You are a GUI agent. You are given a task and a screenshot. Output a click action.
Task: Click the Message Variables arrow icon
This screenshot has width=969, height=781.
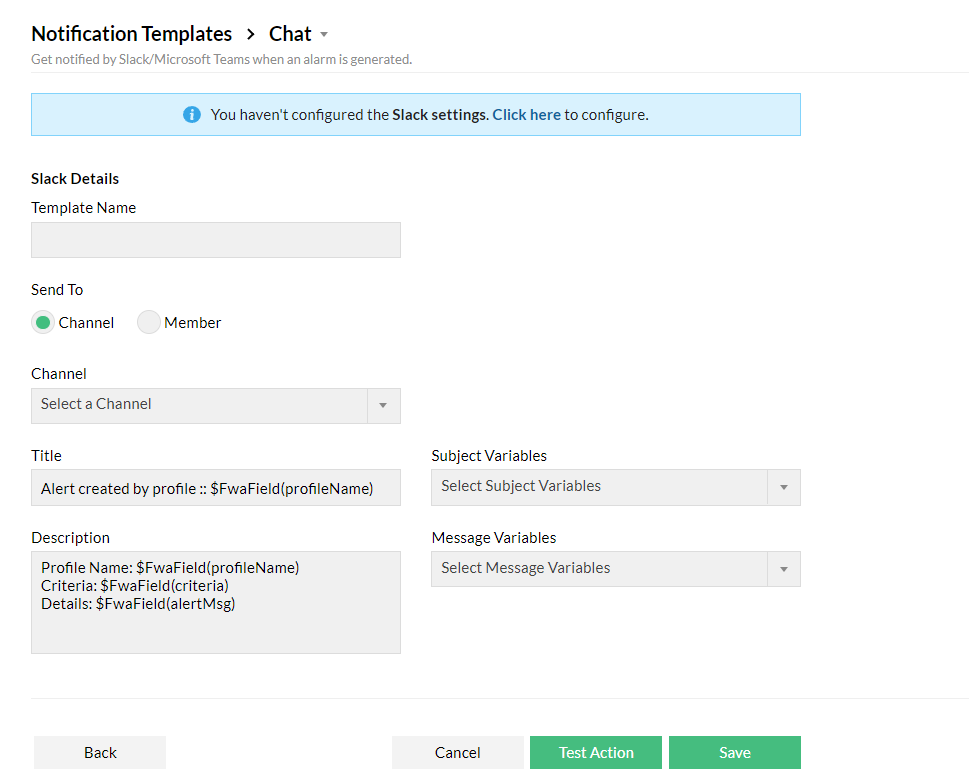784,570
